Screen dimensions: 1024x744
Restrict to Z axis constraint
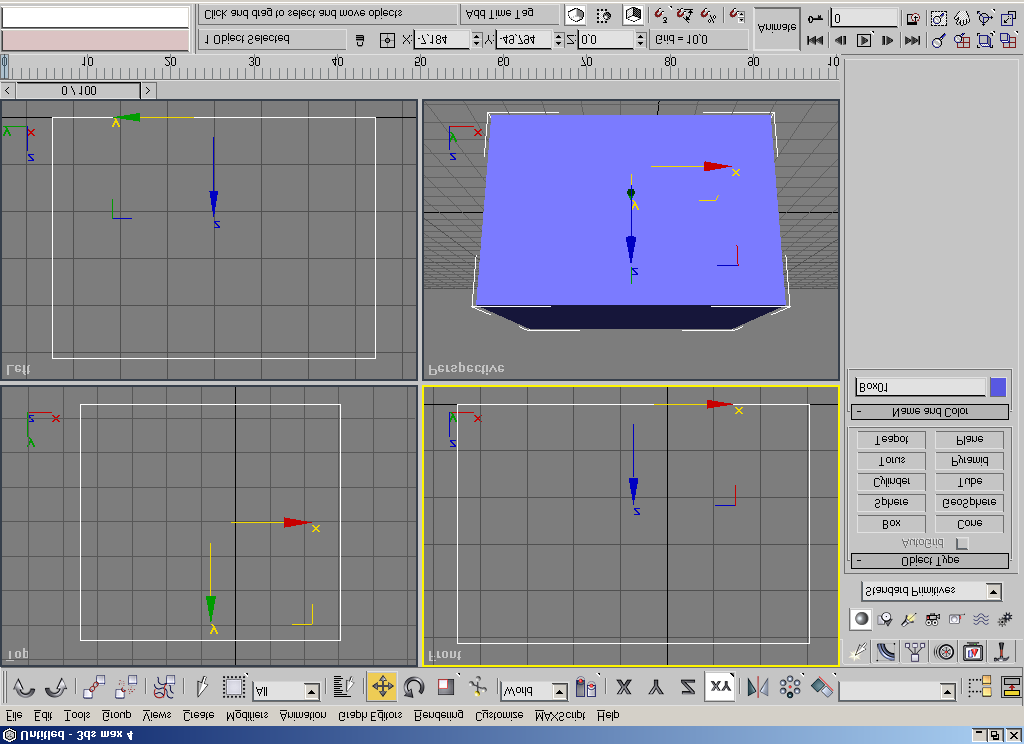click(688, 687)
